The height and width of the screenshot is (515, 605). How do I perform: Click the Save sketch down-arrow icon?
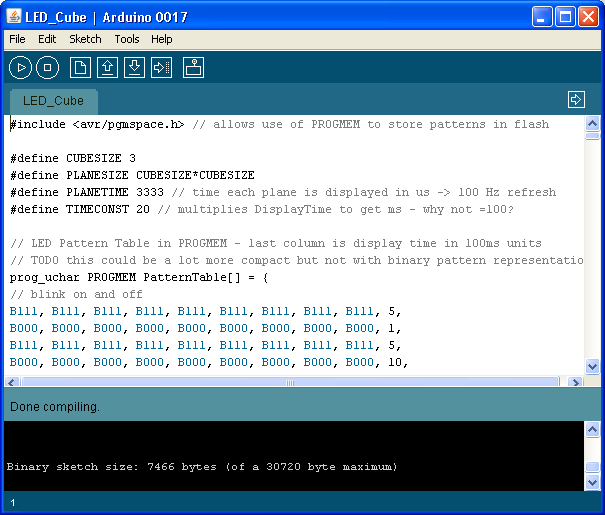pyautogui.click(x=134, y=67)
